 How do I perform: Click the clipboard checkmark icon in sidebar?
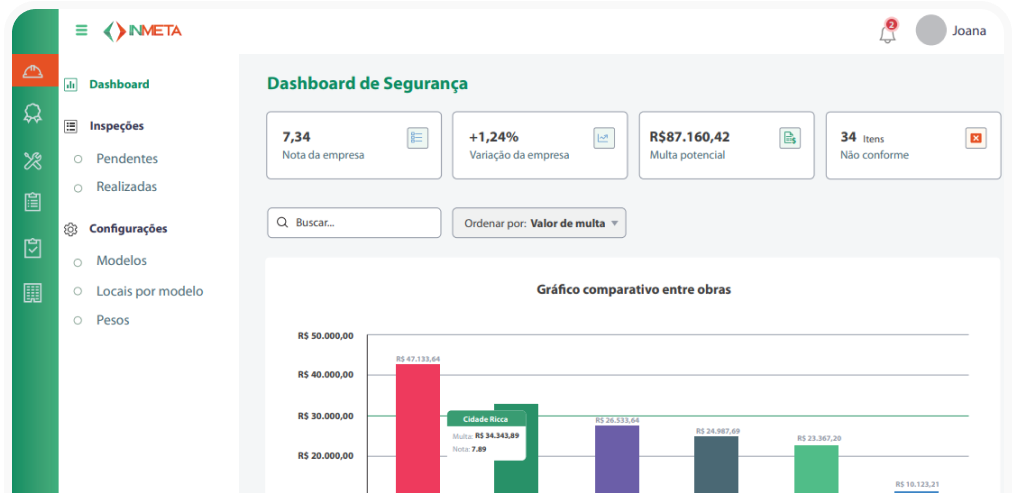(33, 248)
